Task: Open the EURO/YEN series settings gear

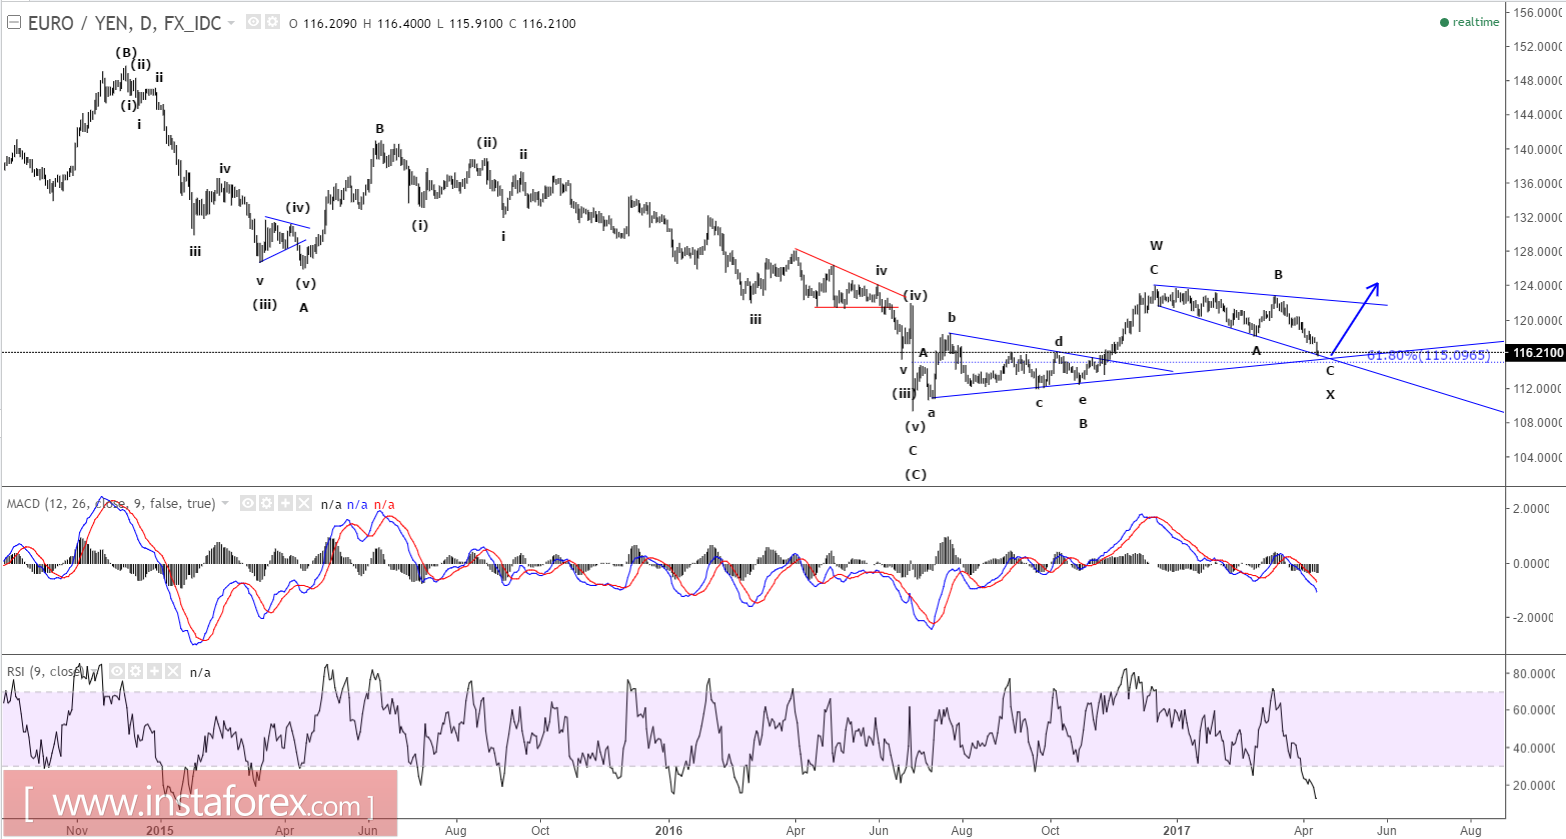Action: [x=273, y=22]
